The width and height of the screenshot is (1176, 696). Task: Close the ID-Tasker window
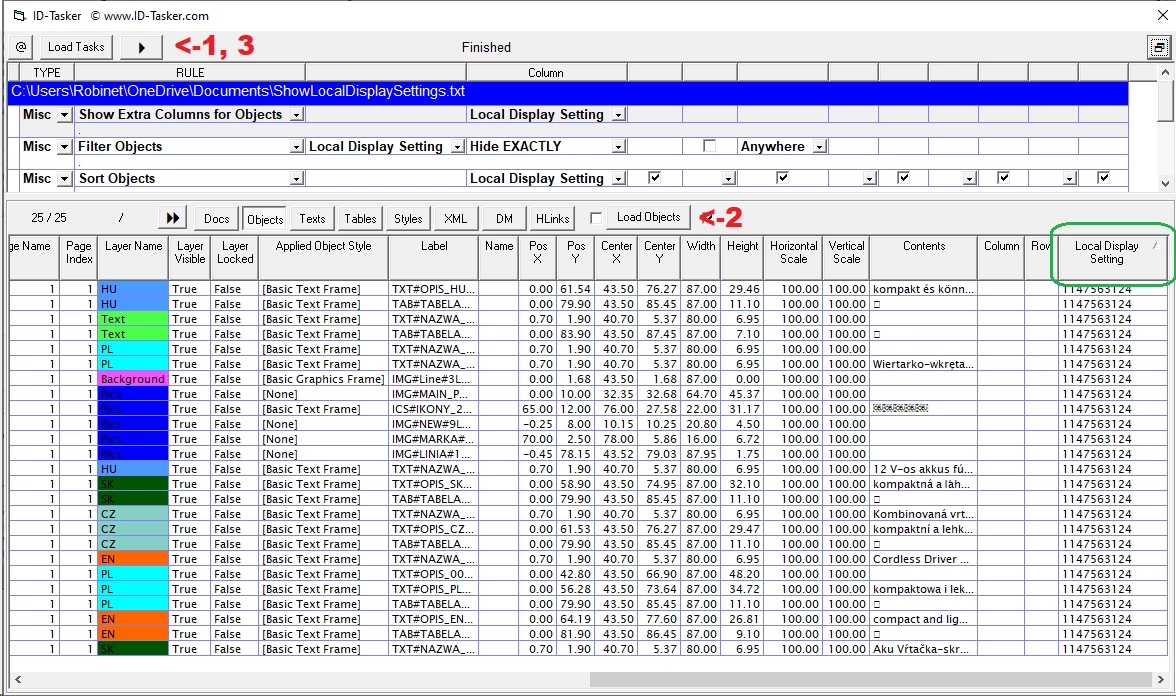click(x=1162, y=15)
